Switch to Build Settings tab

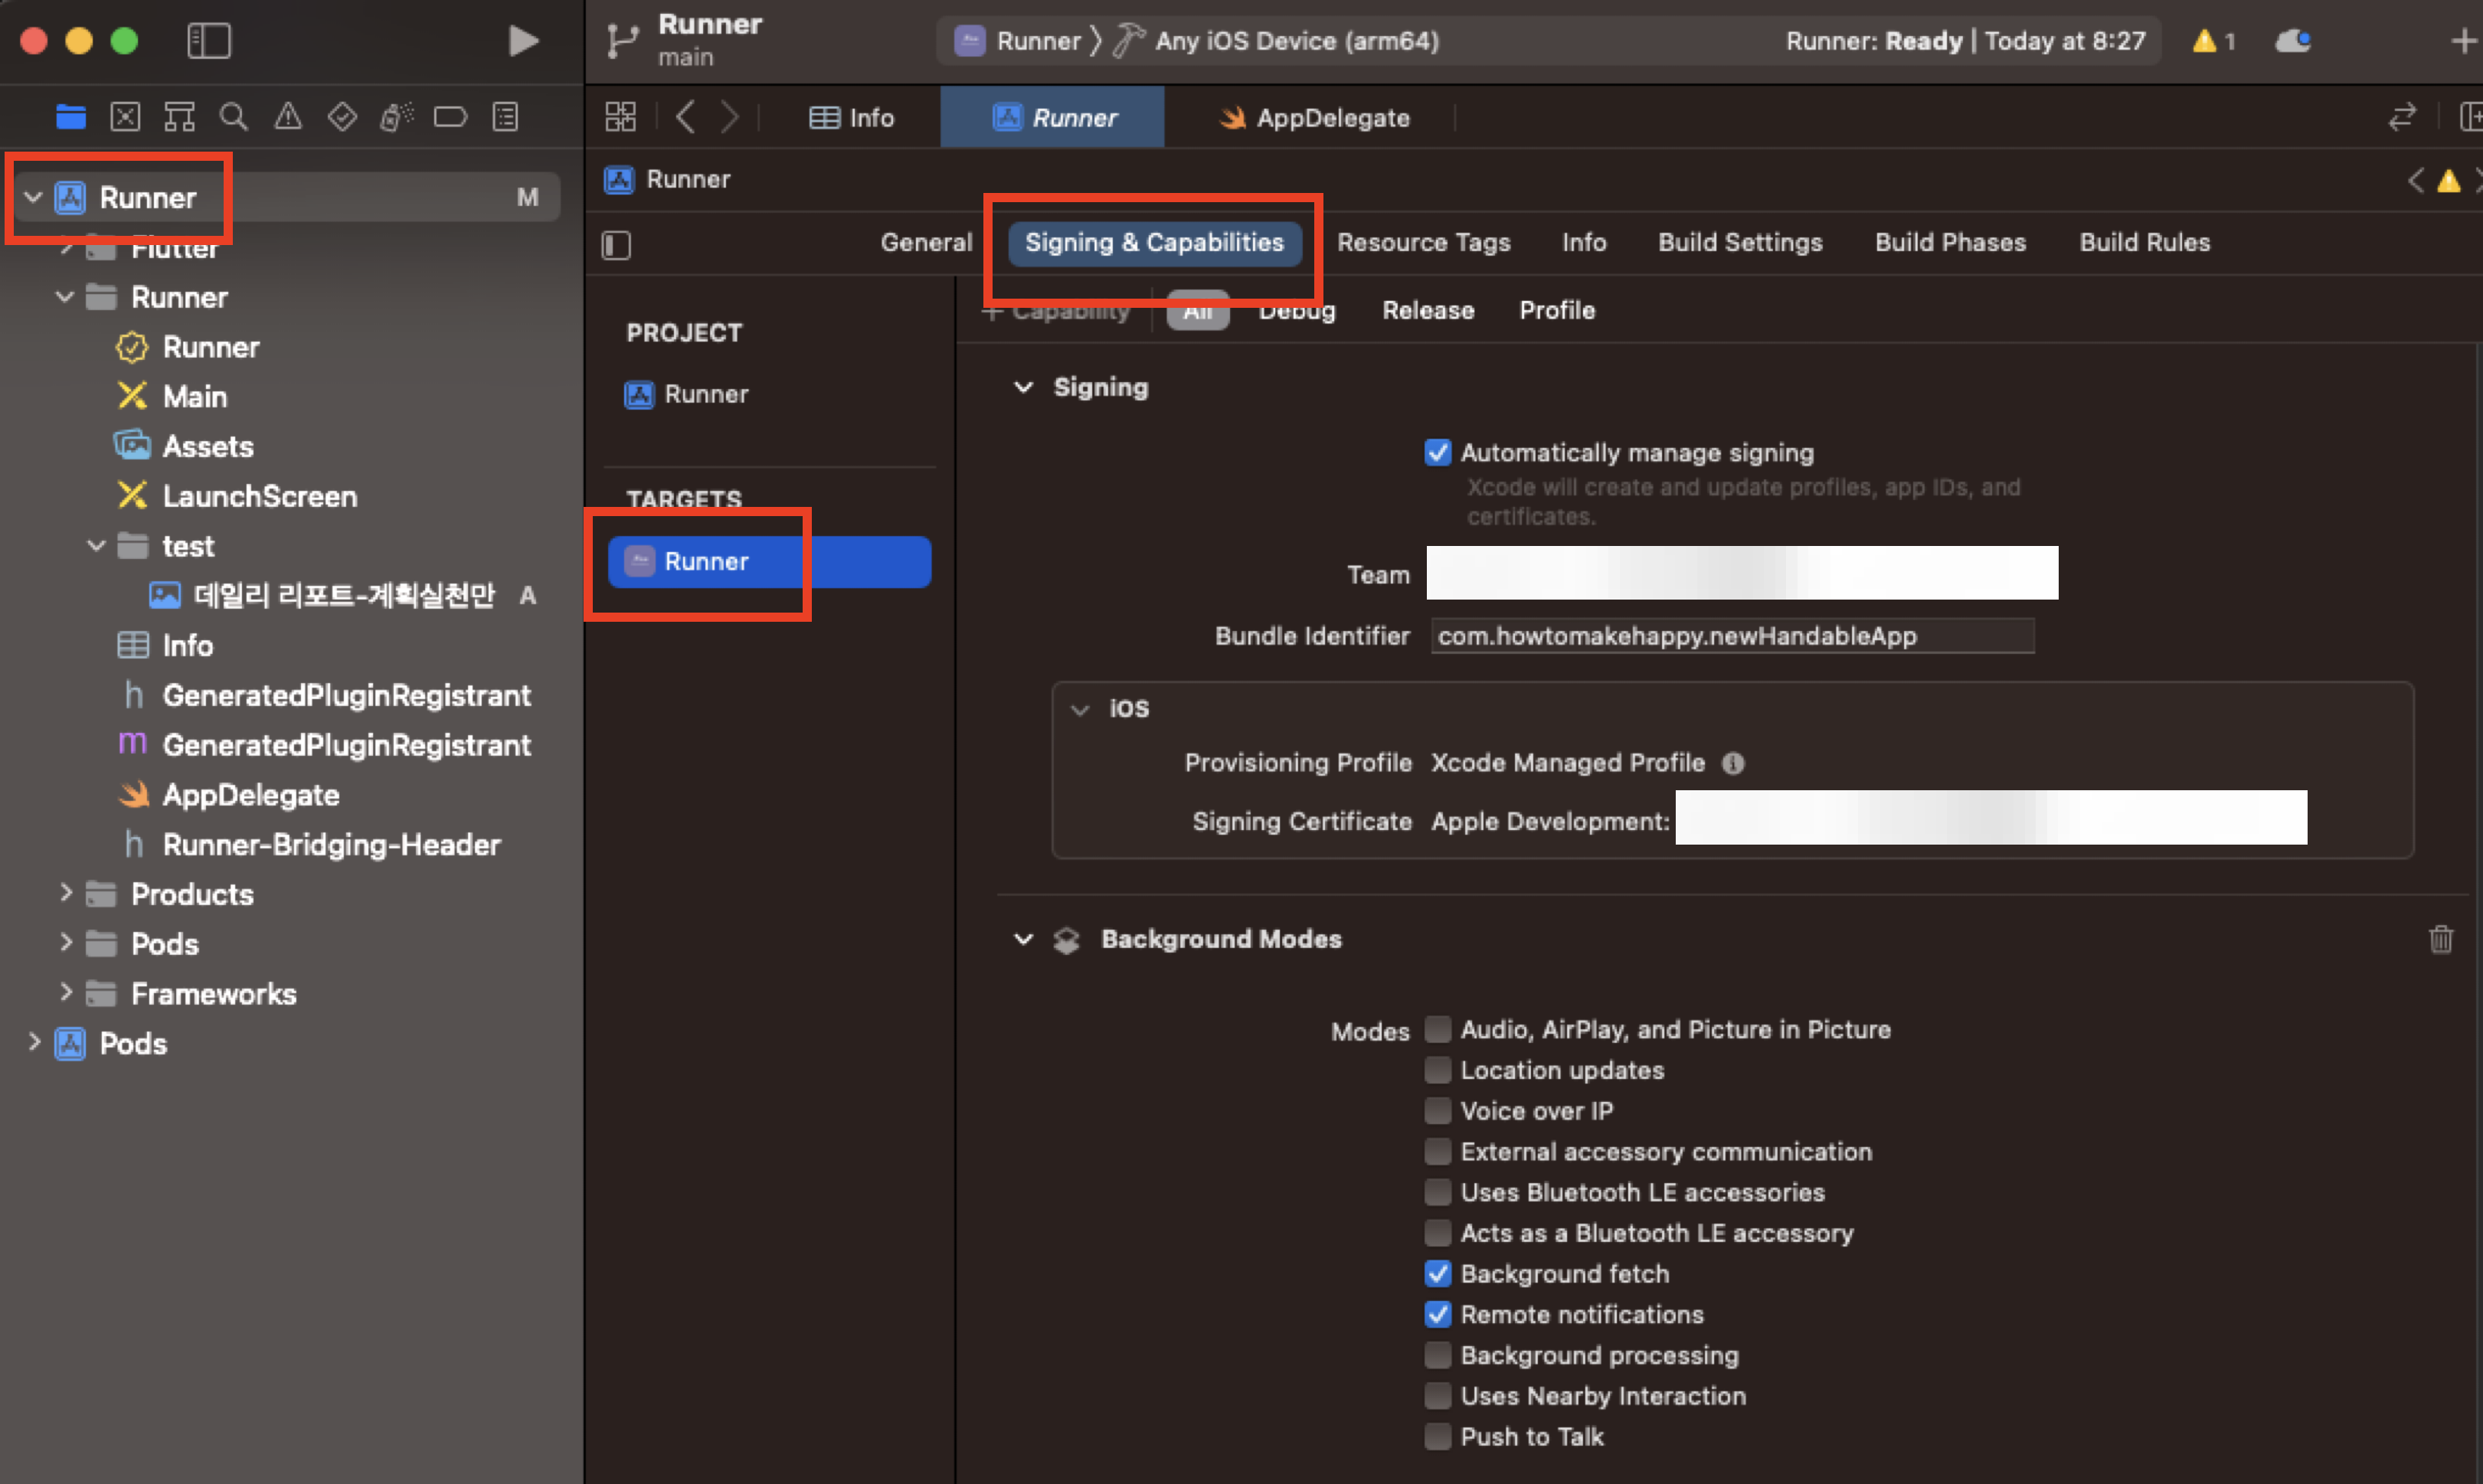(x=1739, y=242)
